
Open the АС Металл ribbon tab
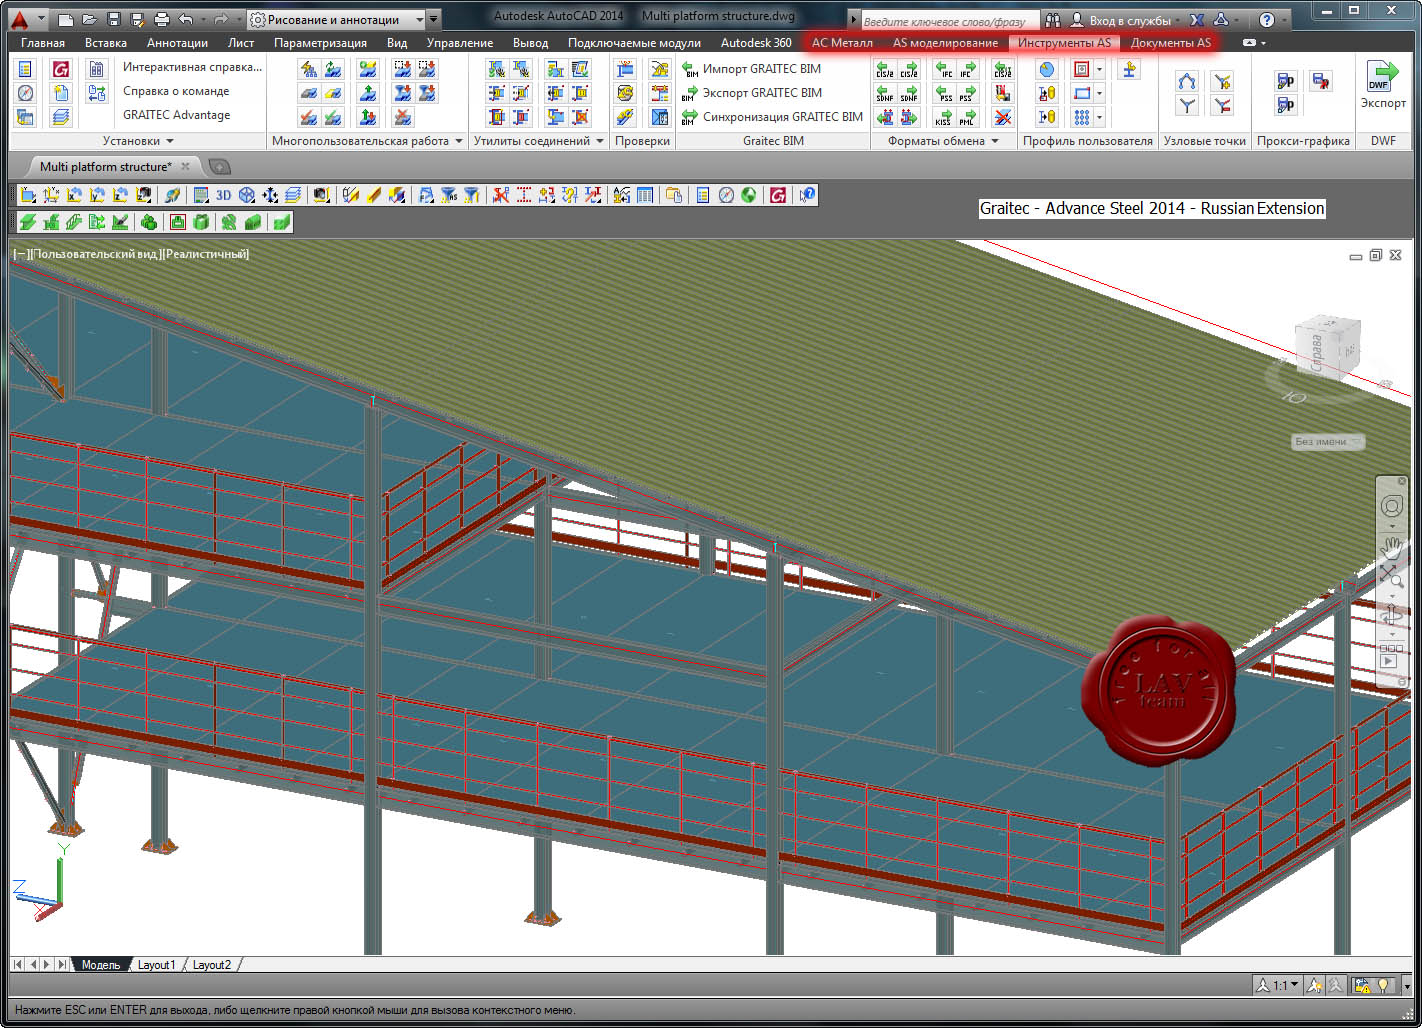click(842, 43)
